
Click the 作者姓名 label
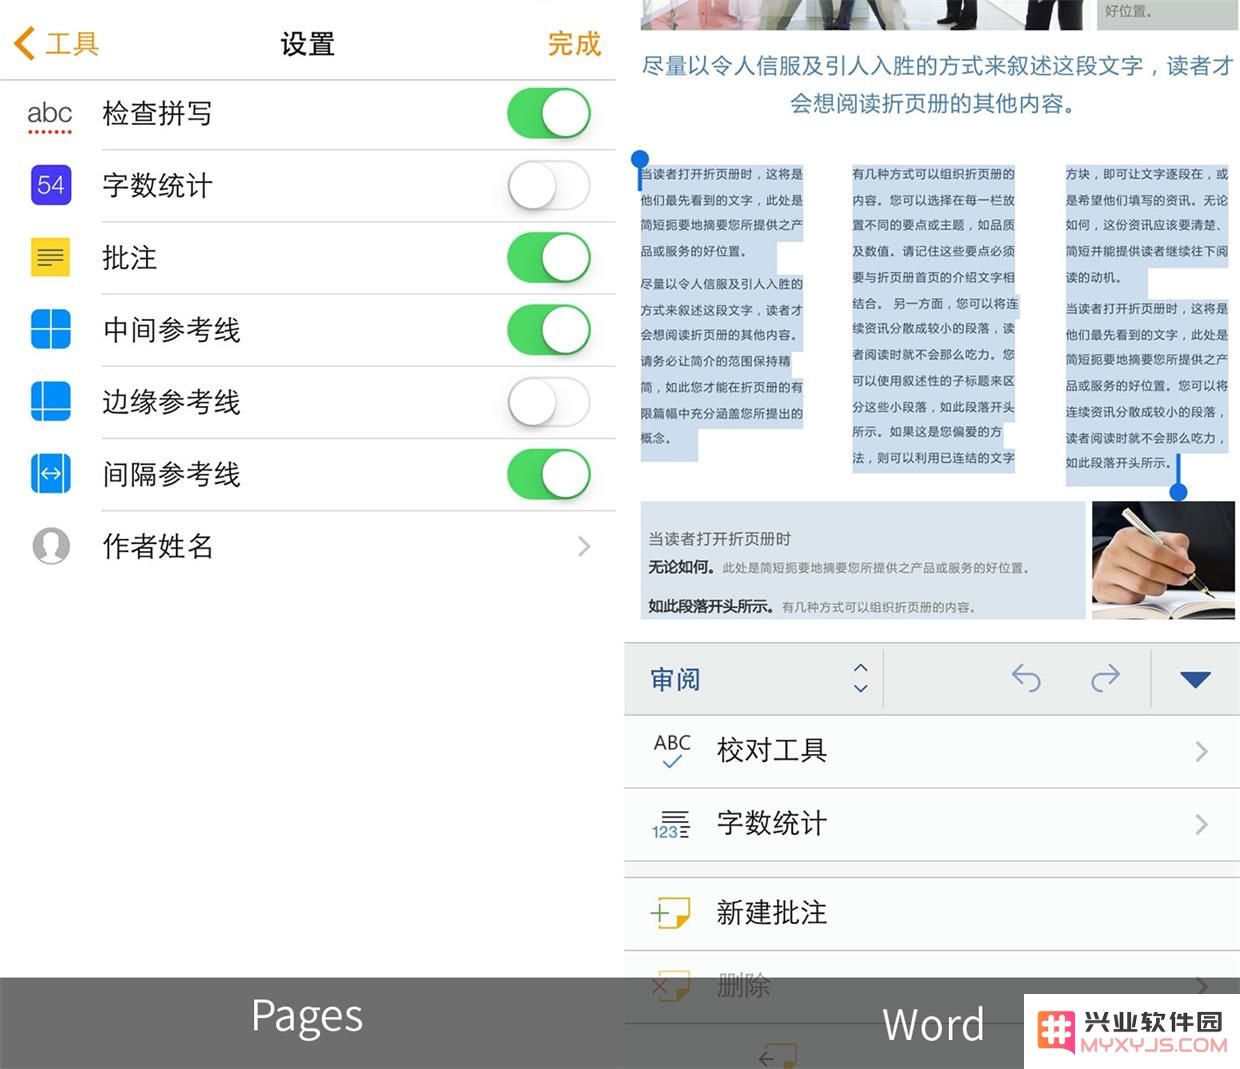[158, 546]
